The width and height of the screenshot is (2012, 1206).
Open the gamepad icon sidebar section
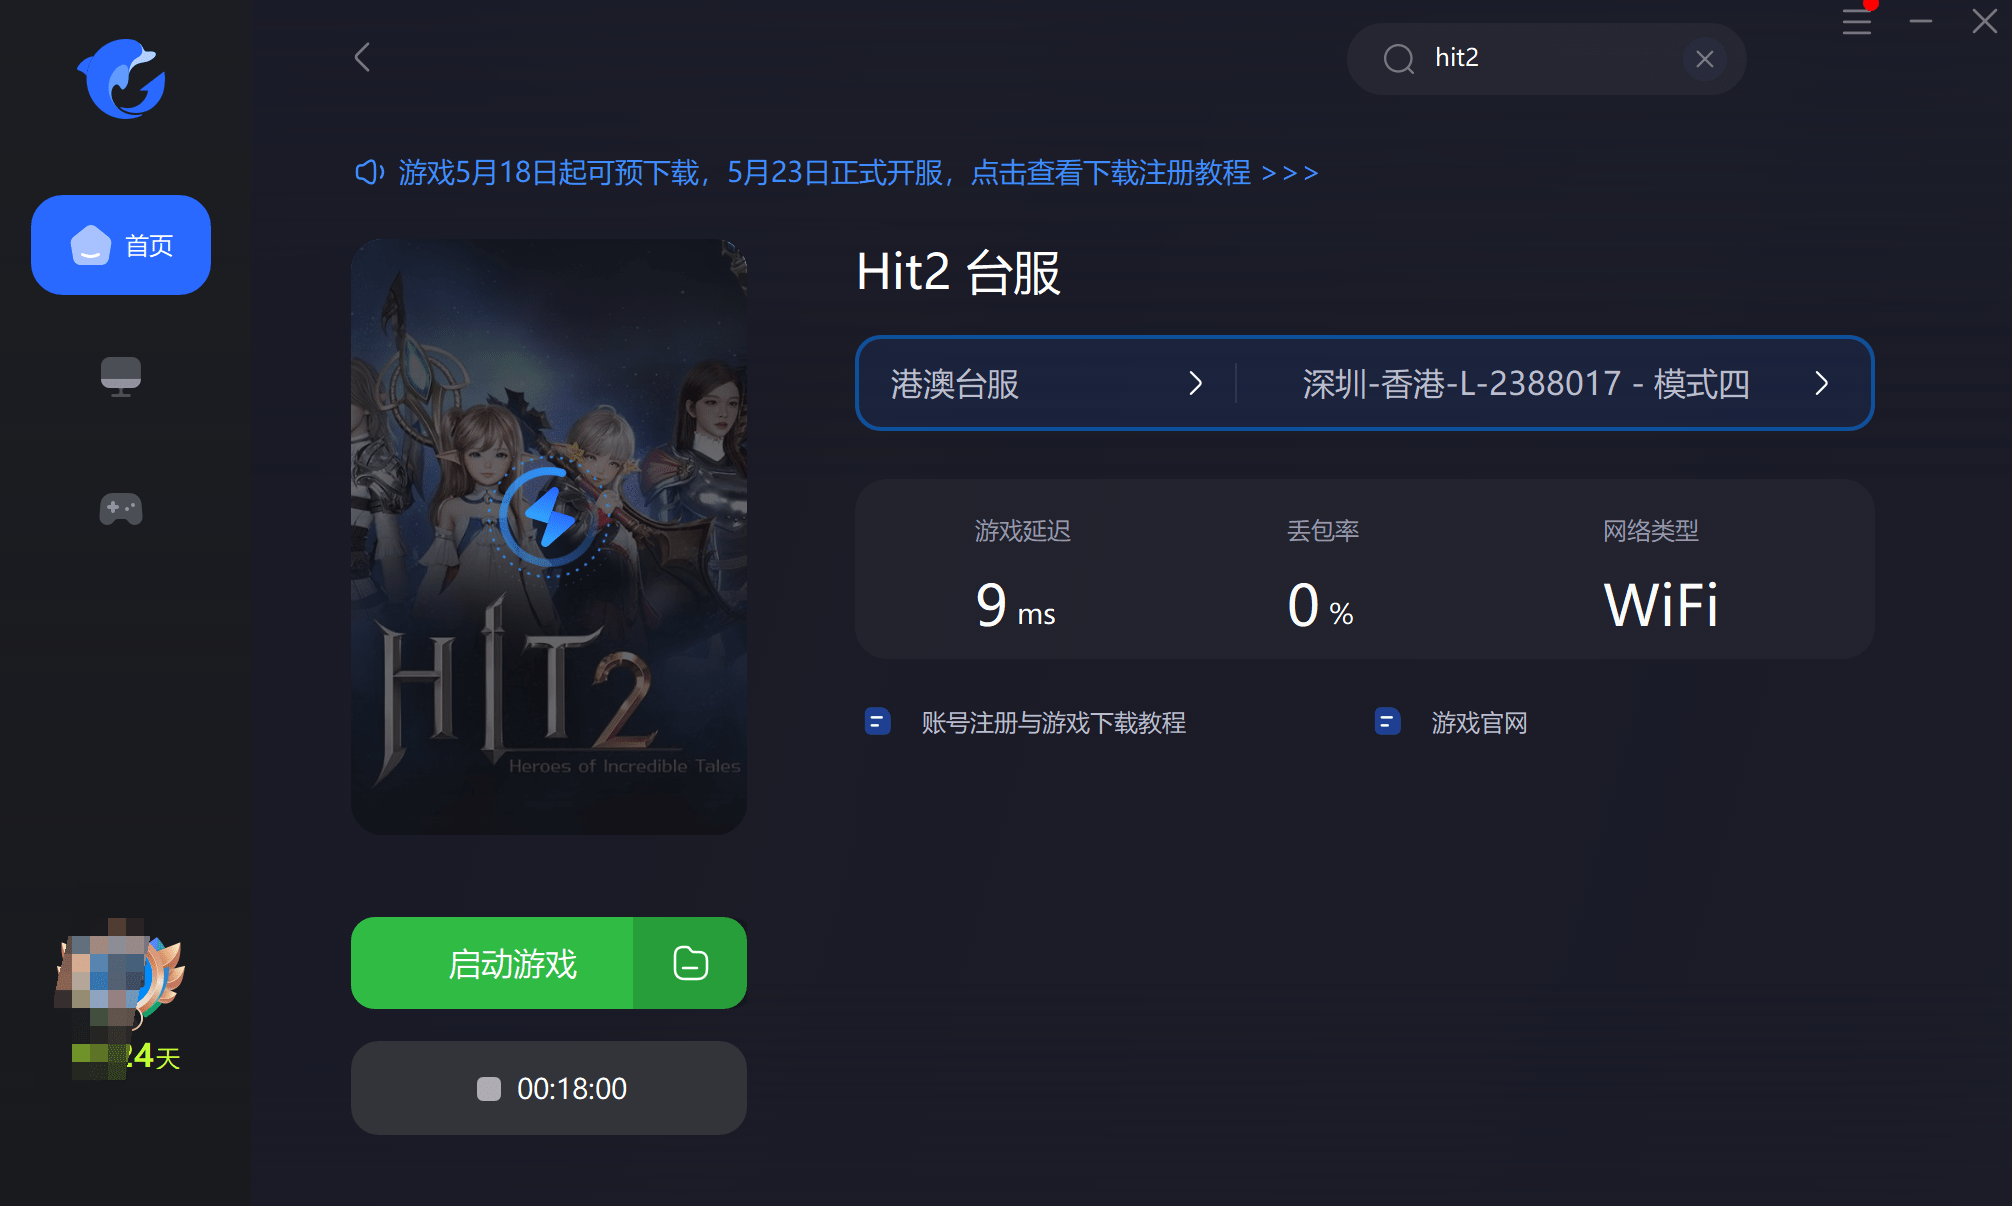121,509
